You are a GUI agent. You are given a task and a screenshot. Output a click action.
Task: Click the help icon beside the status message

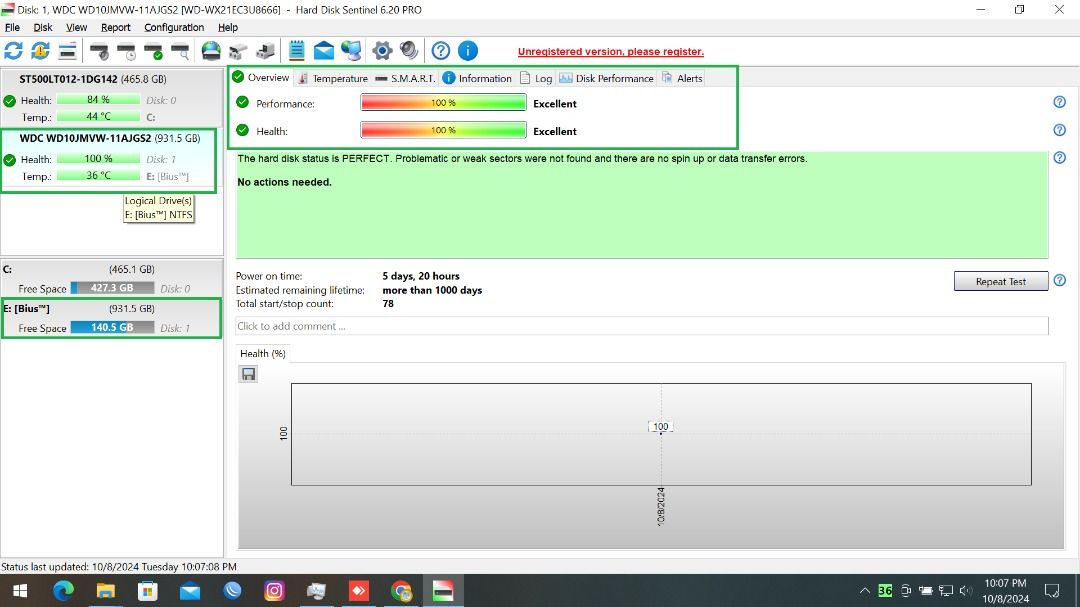point(1059,158)
